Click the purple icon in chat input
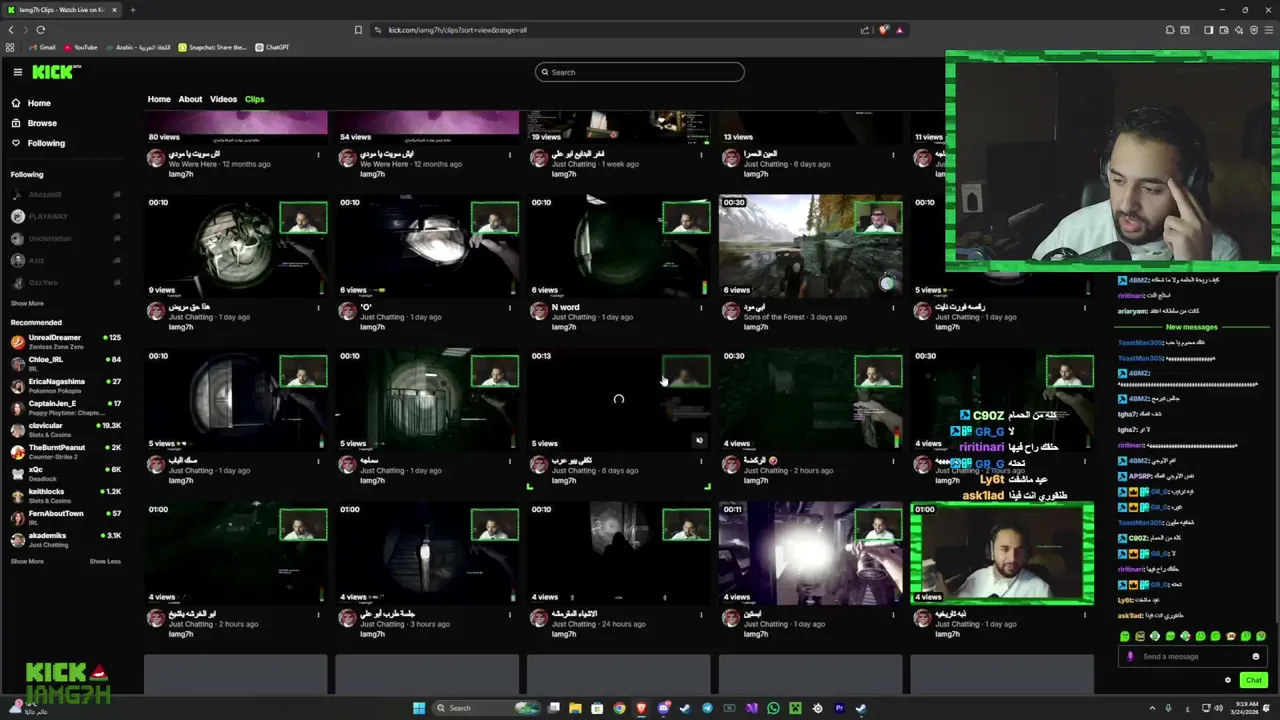 pos(1130,657)
